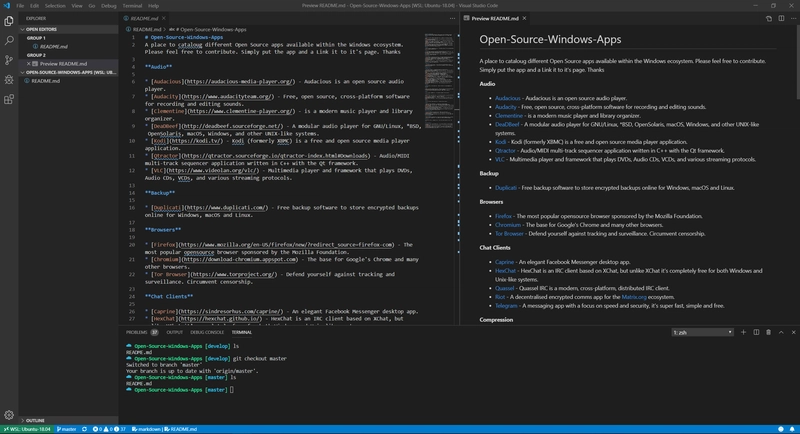The image size is (800, 434).
Task: Split the terminal panel
Action: coord(756,333)
